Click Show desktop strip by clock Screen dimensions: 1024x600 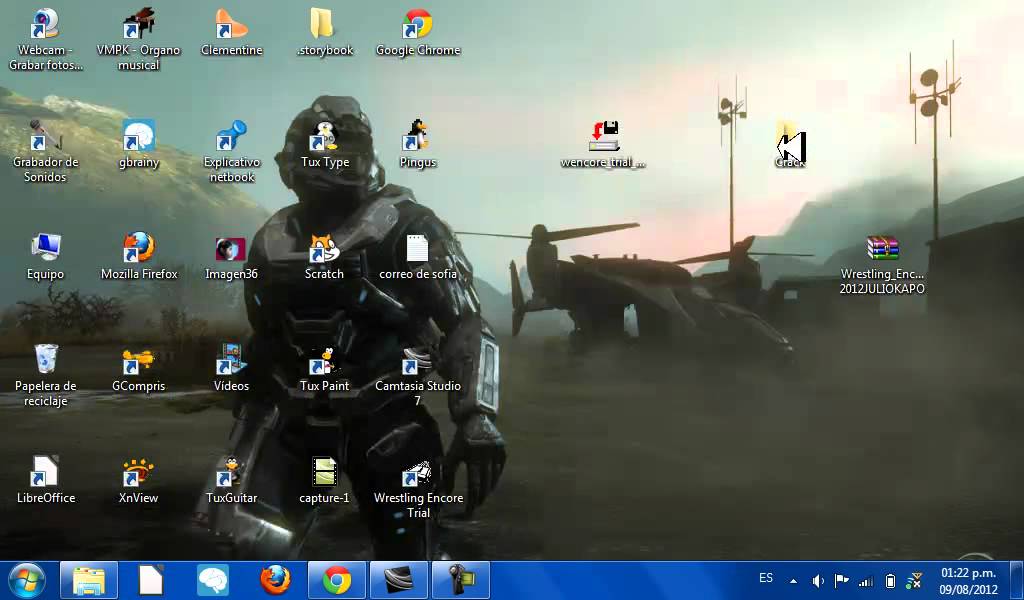point(1016,580)
